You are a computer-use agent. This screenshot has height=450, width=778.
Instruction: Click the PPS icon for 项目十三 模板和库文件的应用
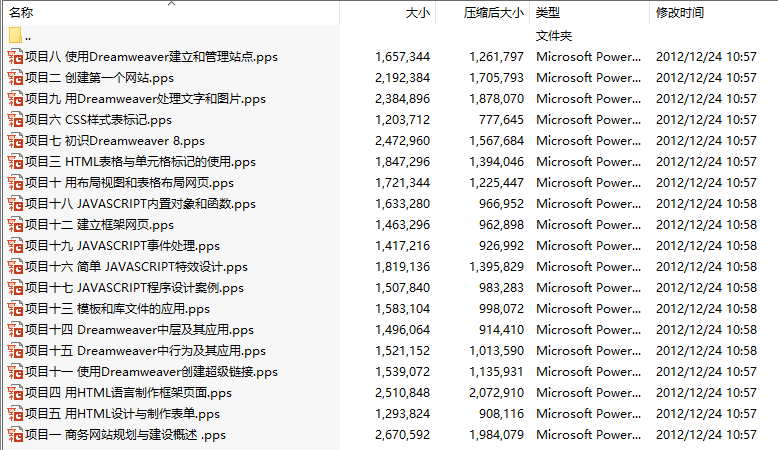click(x=15, y=309)
